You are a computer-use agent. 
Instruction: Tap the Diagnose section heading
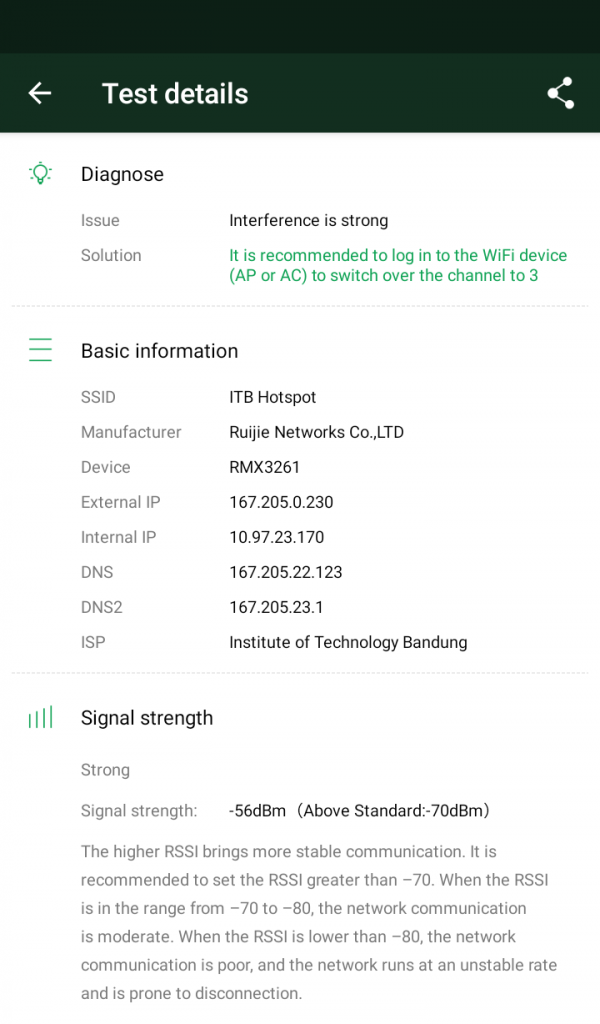(122, 174)
